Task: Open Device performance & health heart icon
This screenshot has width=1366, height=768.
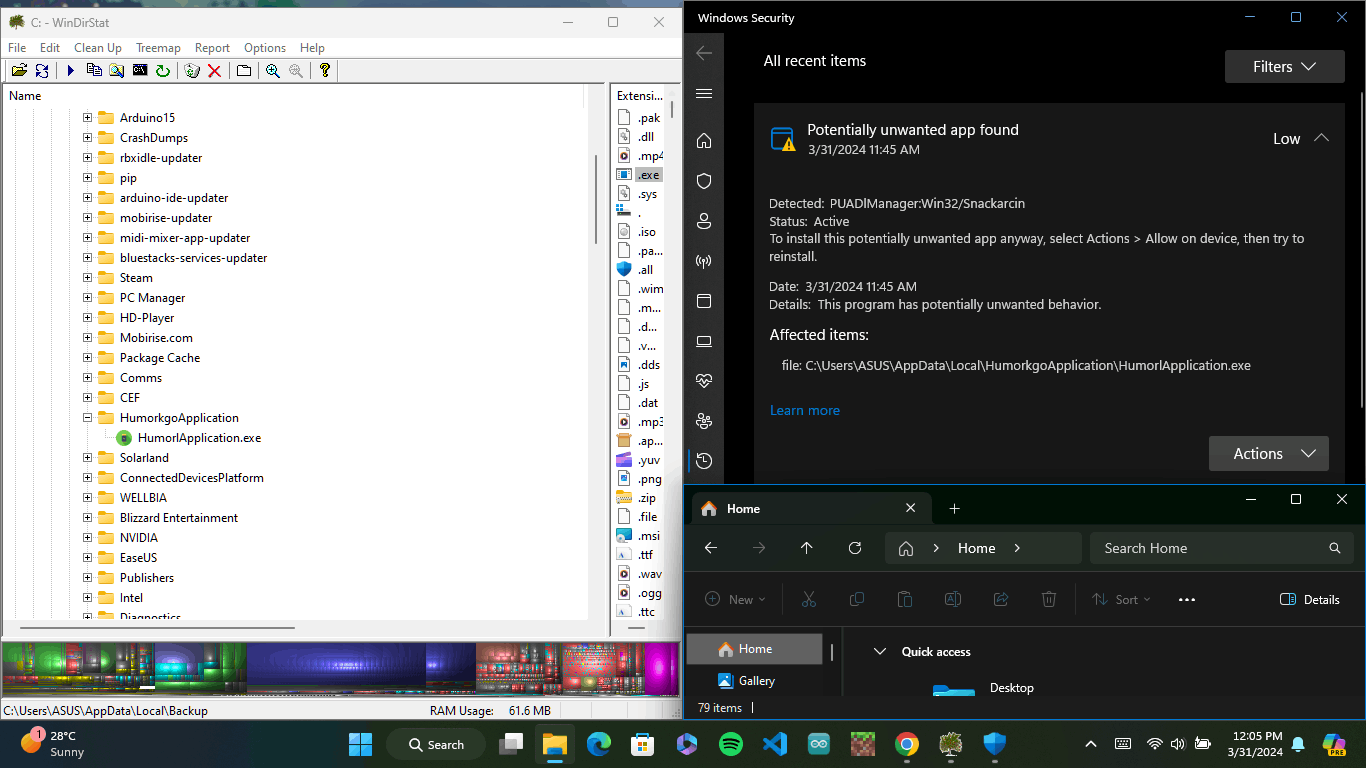Action: 704,381
